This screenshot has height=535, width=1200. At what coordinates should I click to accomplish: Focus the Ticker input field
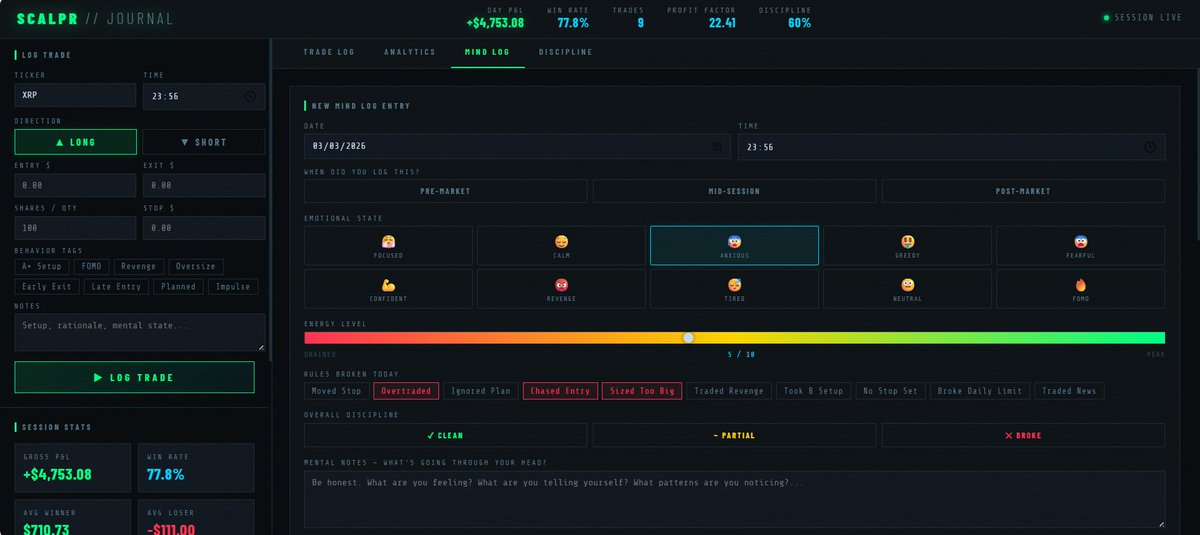pos(75,95)
